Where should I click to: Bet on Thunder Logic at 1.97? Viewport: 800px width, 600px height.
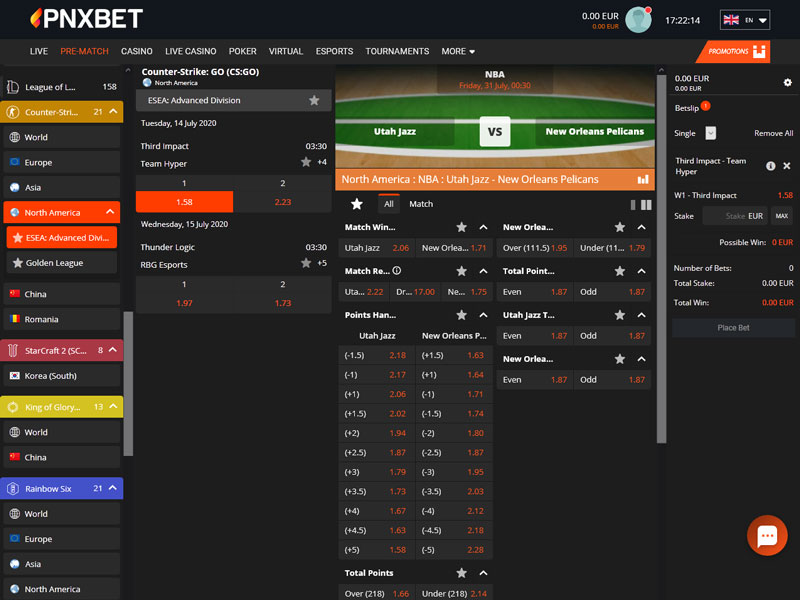point(184,303)
